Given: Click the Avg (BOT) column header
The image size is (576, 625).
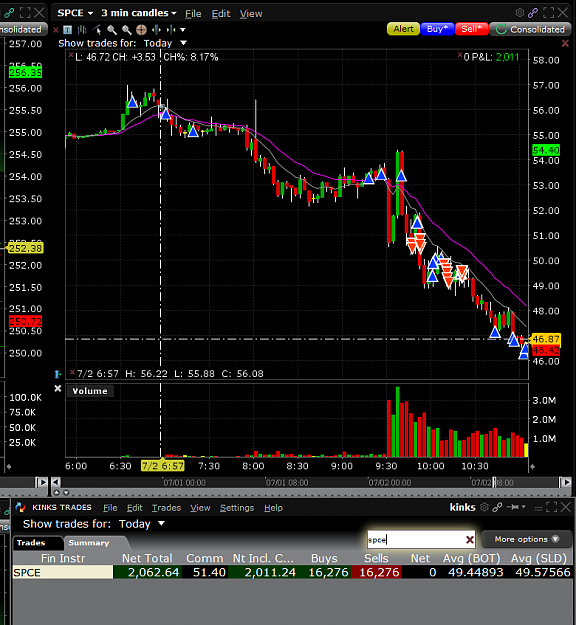Looking at the screenshot, I should click(x=471, y=558).
